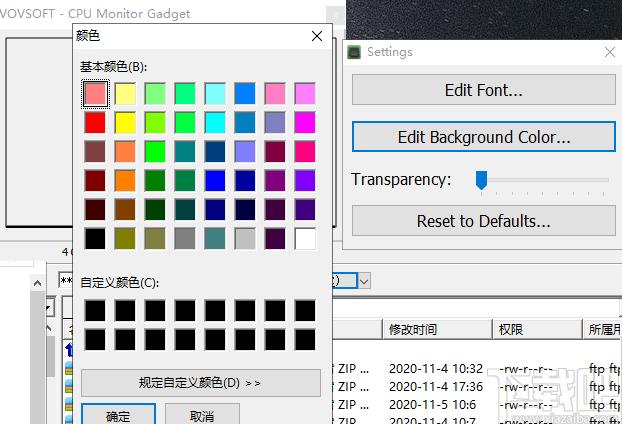Open the combo box dropdown arrow
This screenshot has width=622, height=424.
pyautogui.click(x=364, y=281)
